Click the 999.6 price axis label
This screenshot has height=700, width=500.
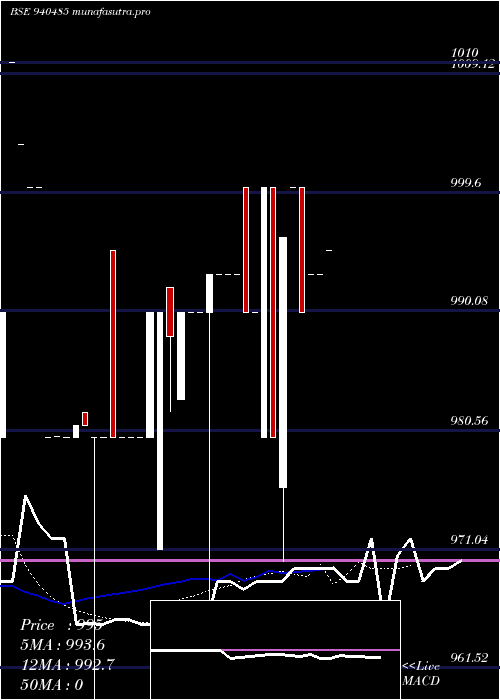pos(466,183)
